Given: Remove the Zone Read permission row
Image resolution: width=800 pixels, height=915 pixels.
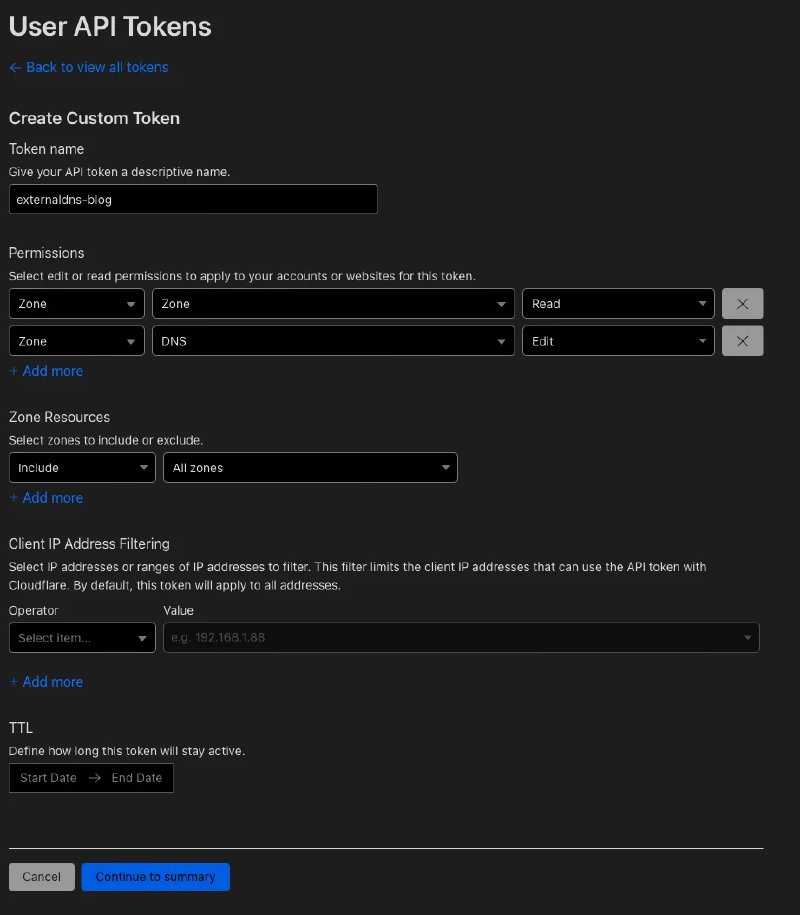Looking at the screenshot, I should click(742, 303).
